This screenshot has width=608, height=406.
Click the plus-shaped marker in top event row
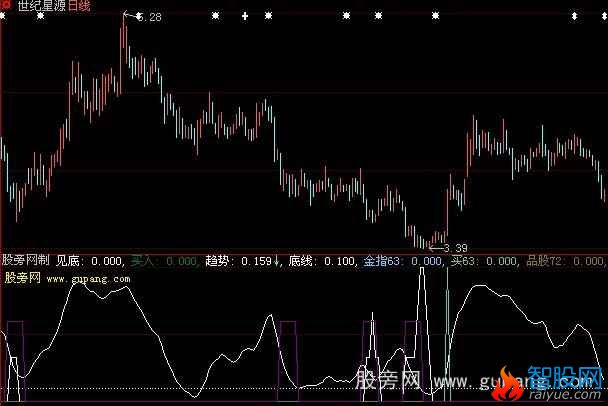pos(245,16)
